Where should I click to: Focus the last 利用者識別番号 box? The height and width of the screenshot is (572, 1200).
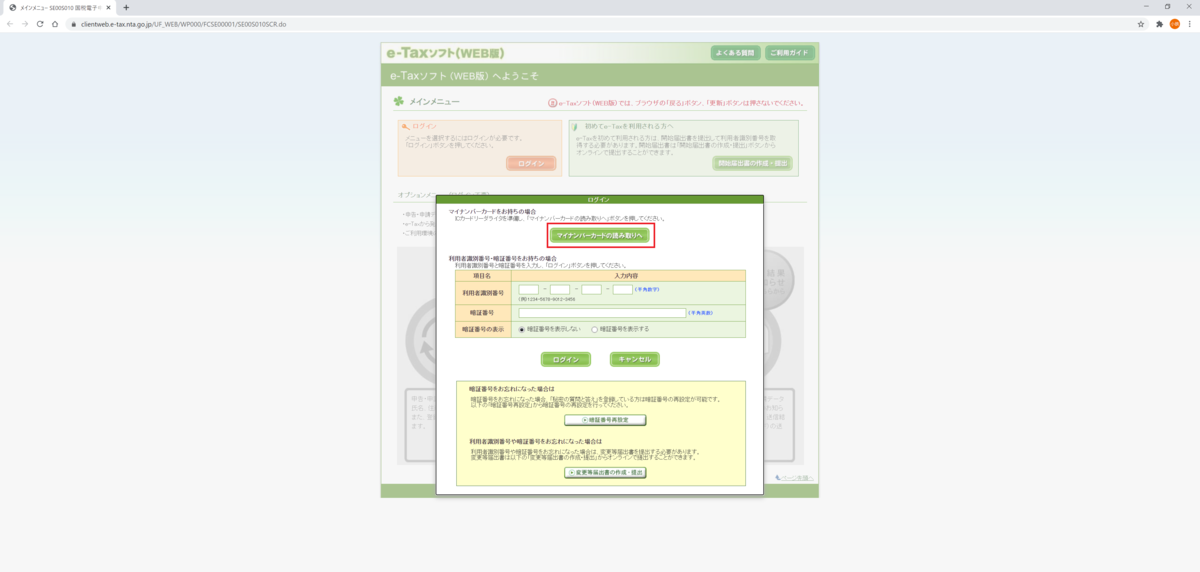[x=622, y=289]
